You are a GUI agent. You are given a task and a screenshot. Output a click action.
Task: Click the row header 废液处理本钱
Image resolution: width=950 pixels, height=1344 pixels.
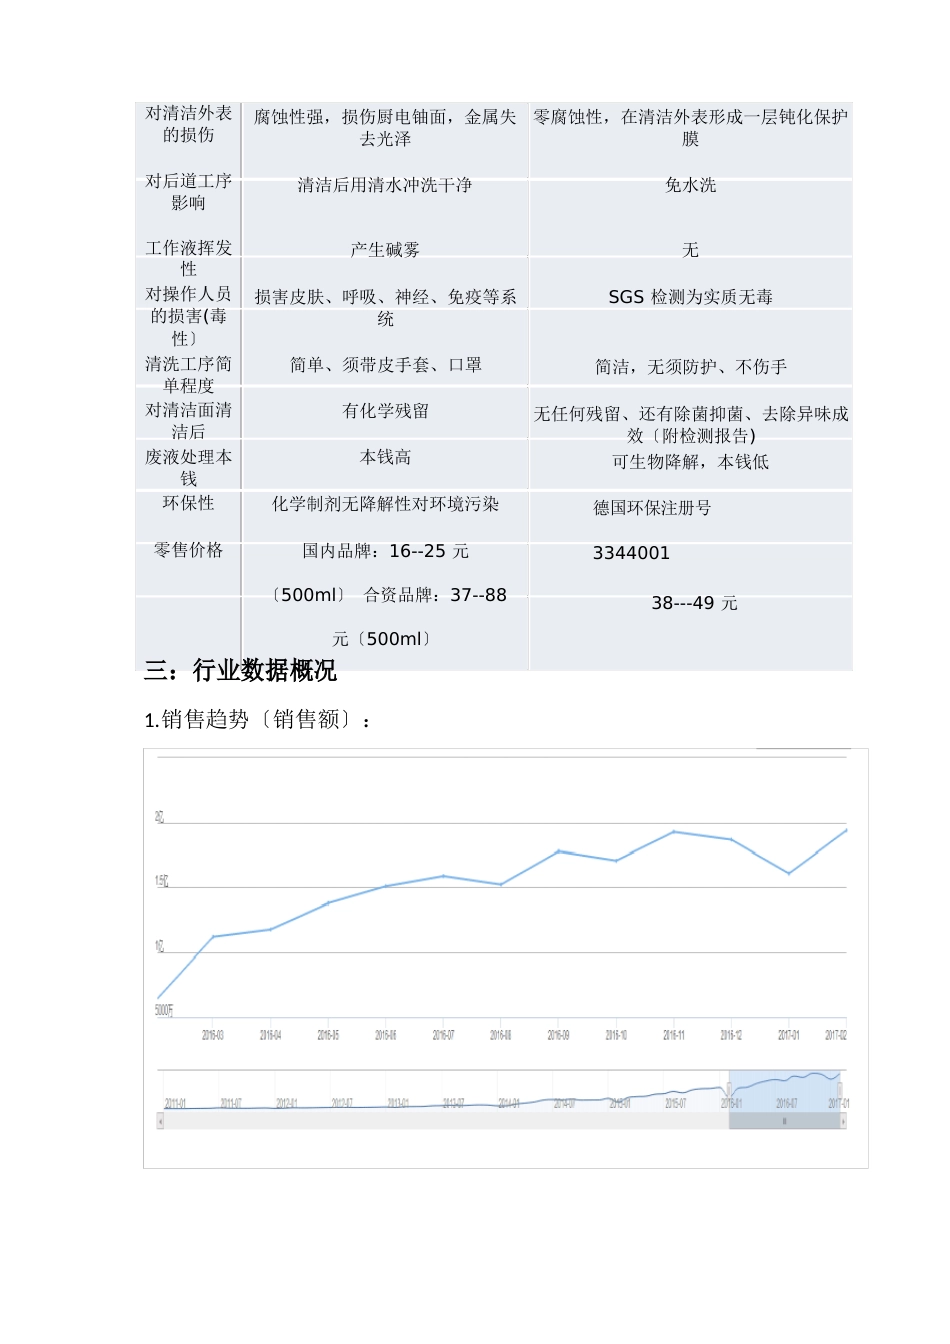pyautogui.click(x=188, y=468)
